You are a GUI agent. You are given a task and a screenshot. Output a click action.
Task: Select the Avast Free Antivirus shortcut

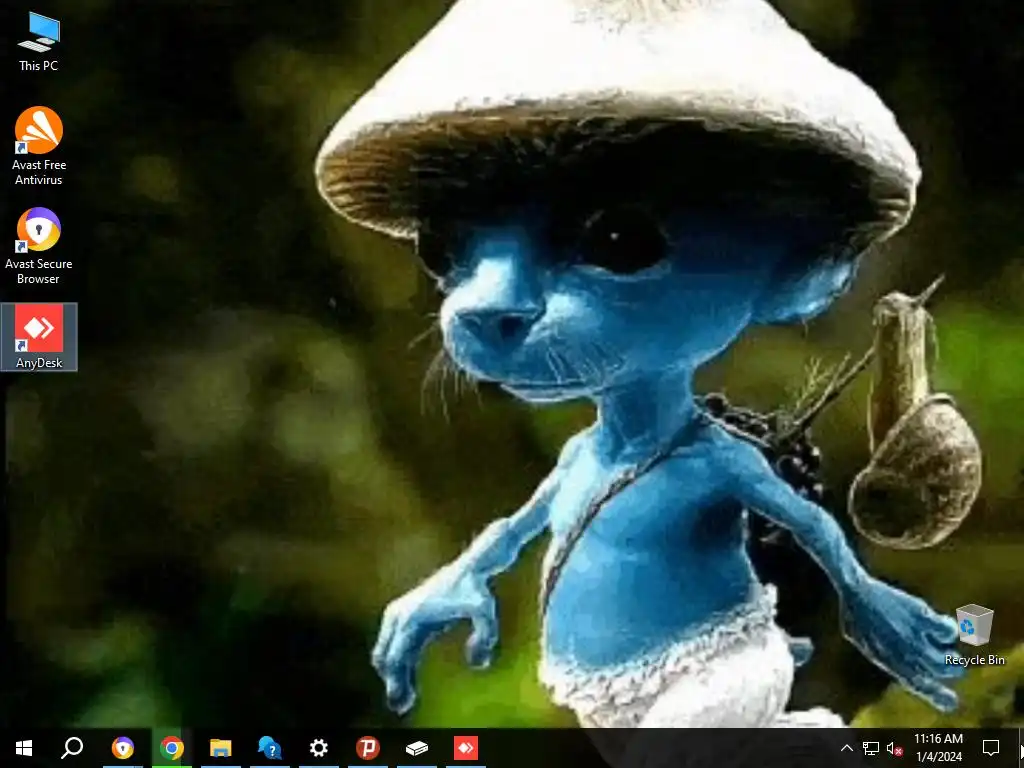(x=39, y=146)
